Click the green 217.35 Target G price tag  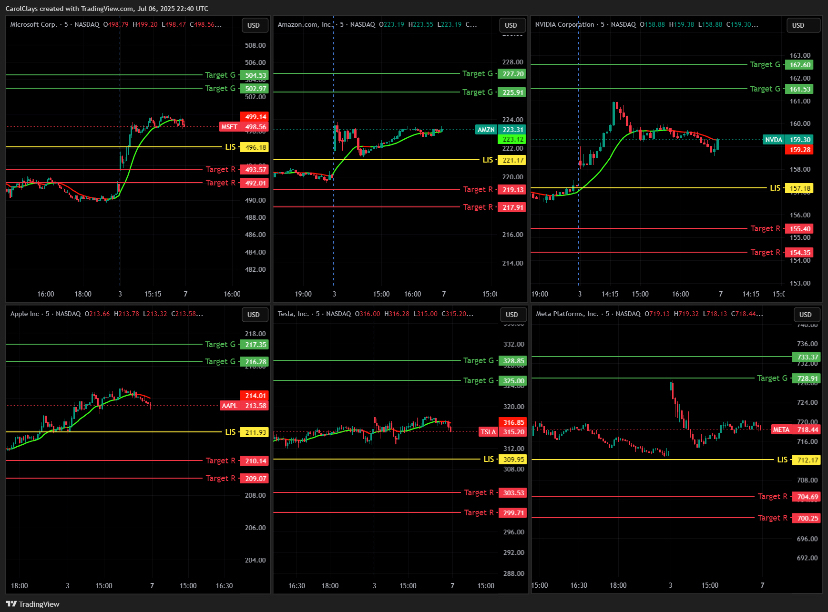pyautogui.click(x=254, y=345)
